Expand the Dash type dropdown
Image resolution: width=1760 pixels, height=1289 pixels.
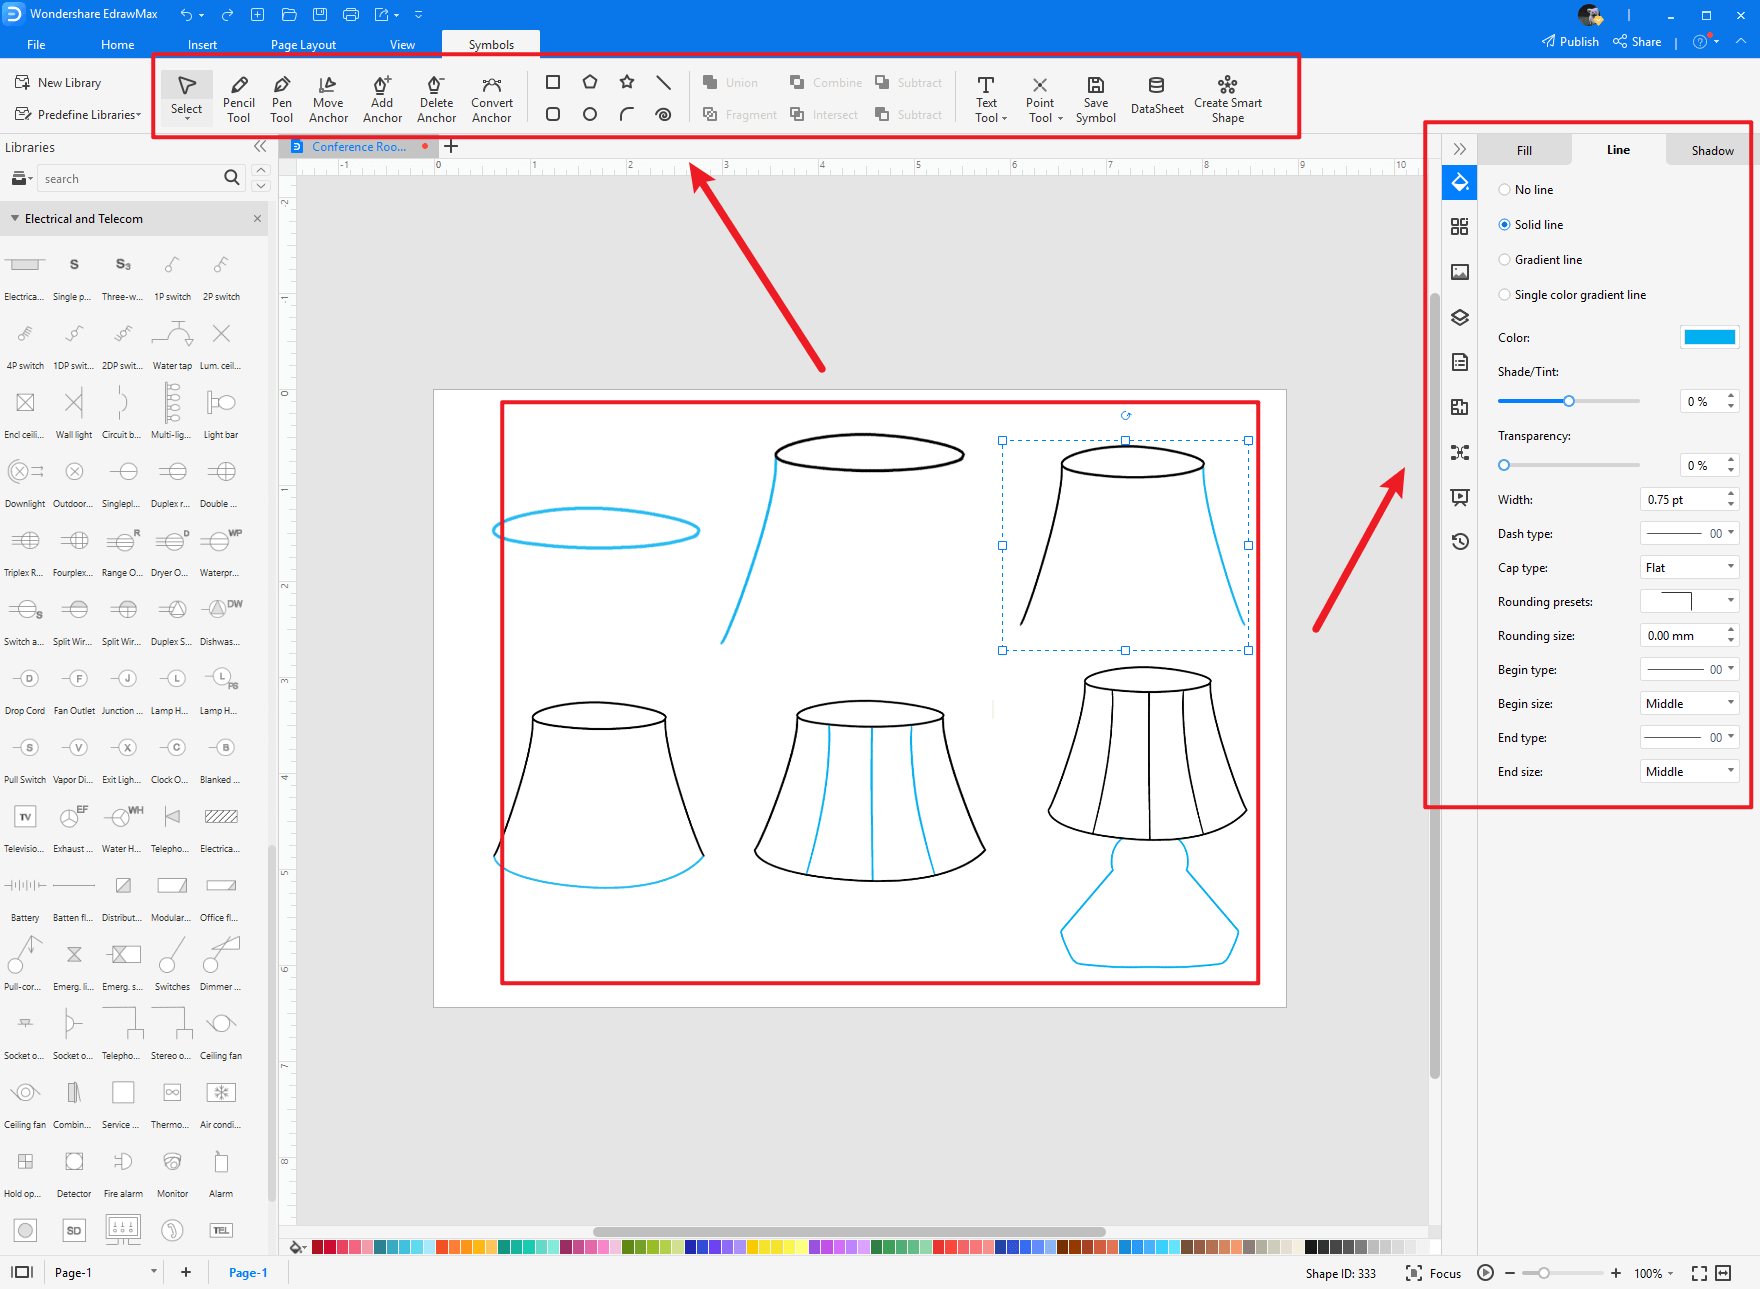point(1689,534)
